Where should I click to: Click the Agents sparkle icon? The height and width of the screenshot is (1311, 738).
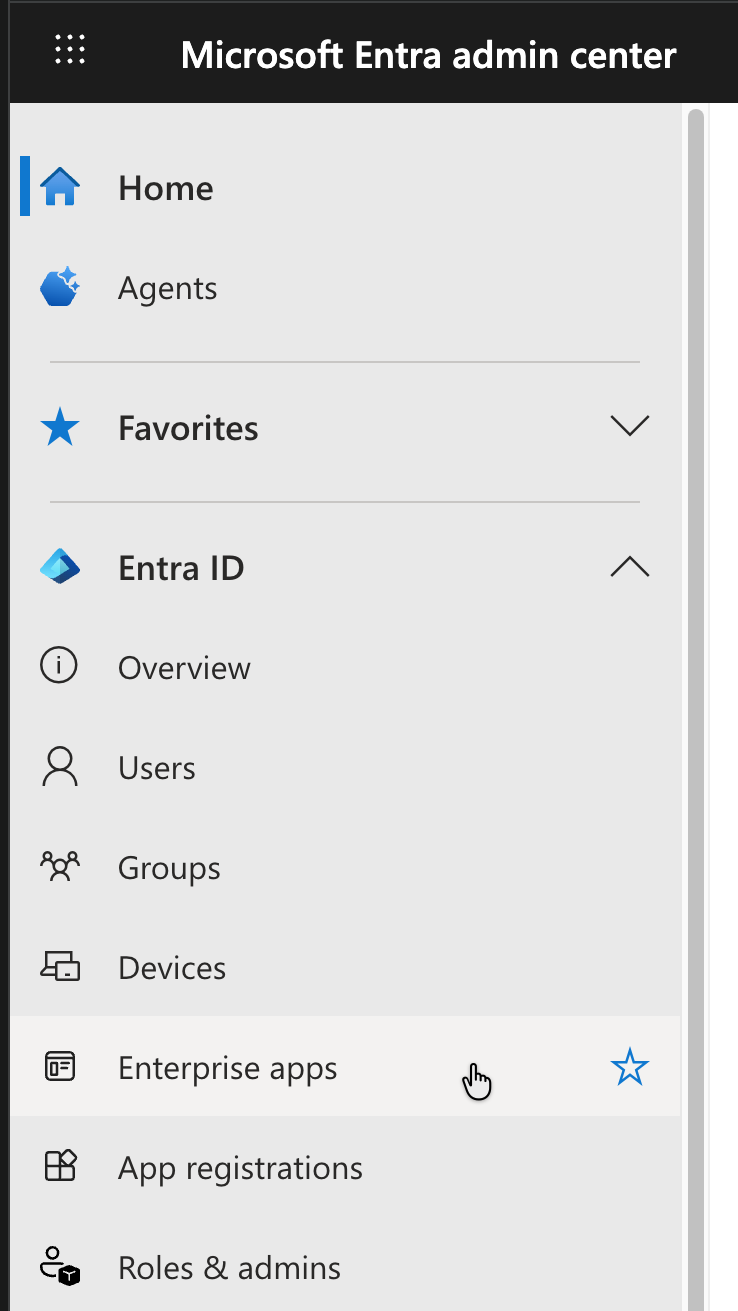[x=60, y=287]
